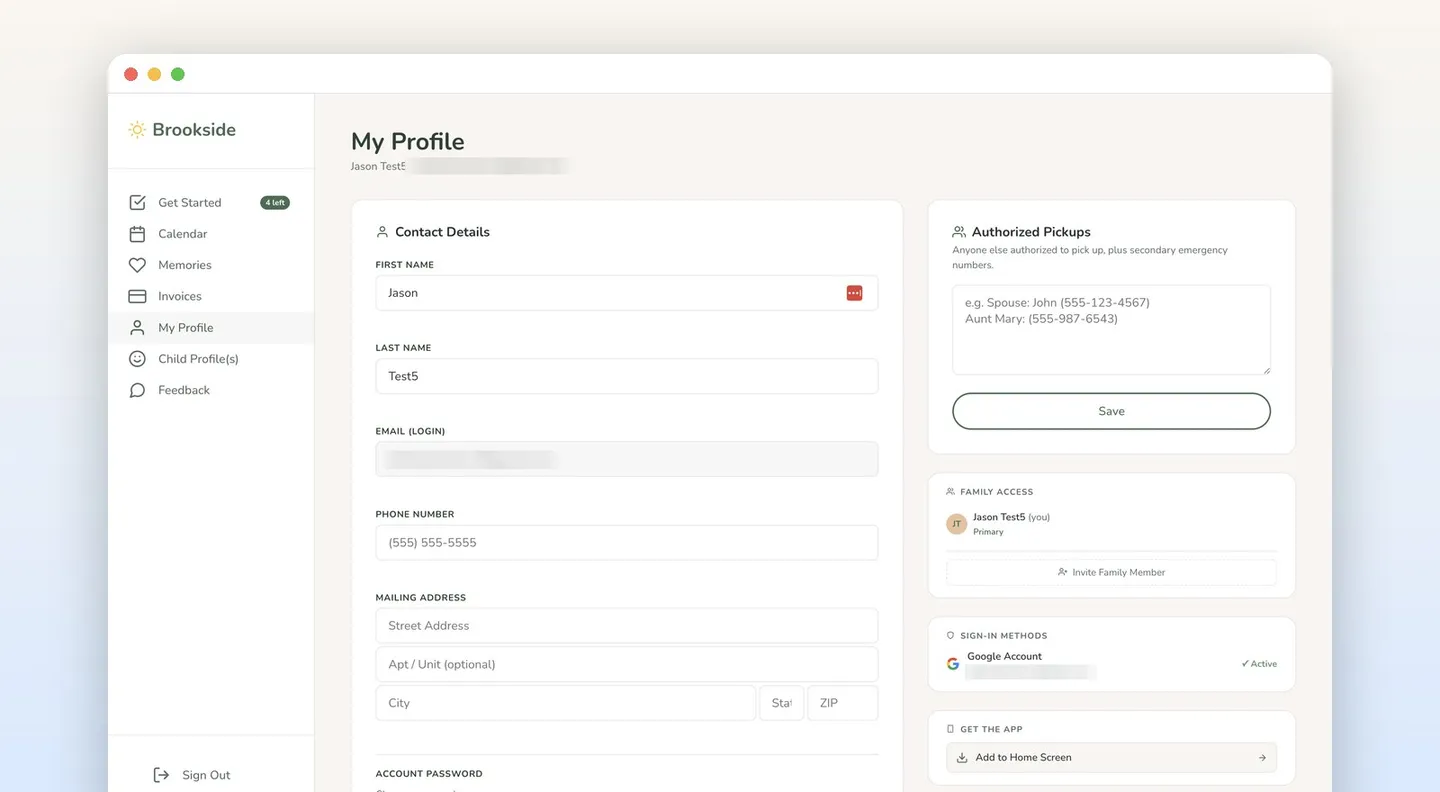Image resolution: width=1440 pixels, height=792 pixels.
Task: Click the First Name field
Action: pos(627,293)
